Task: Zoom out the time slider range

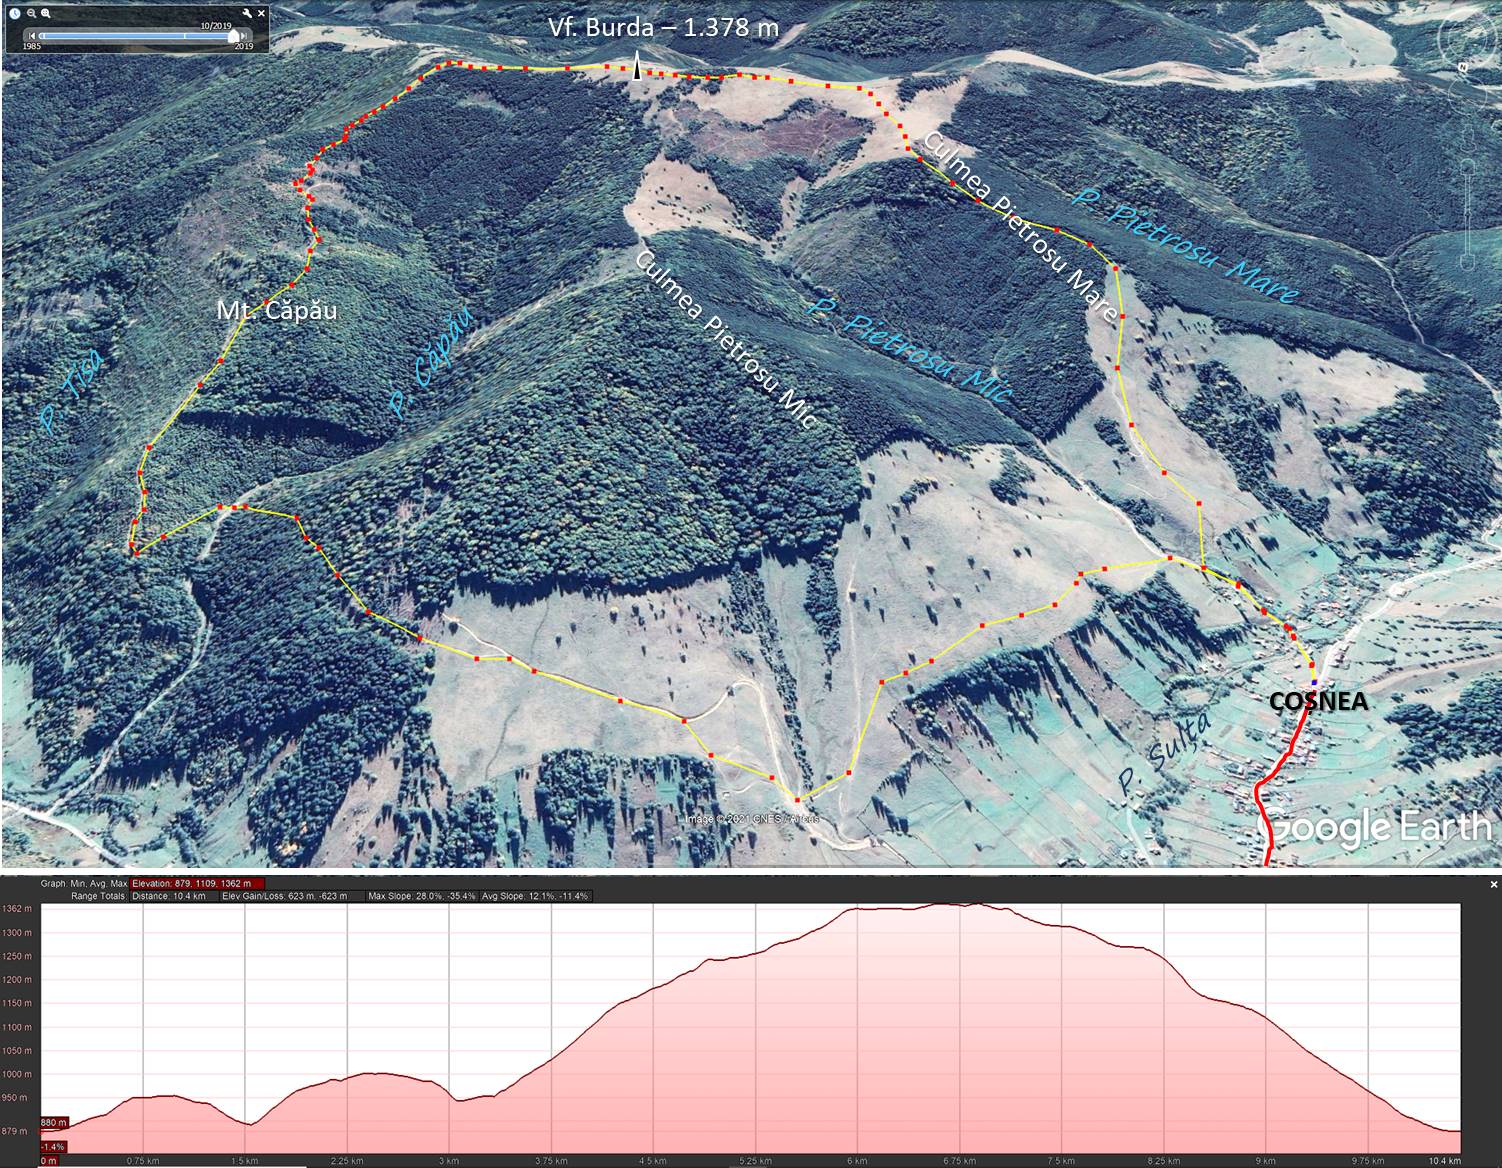Action: (31, 14)
